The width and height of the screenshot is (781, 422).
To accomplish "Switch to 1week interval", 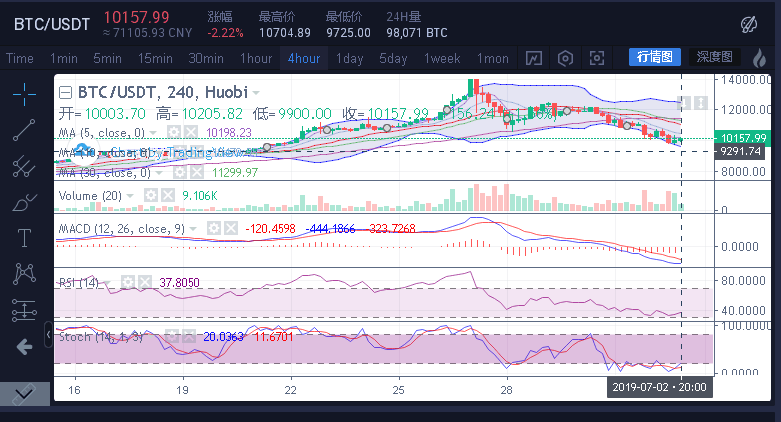I will pyautogui.click(x=442, y=58).
